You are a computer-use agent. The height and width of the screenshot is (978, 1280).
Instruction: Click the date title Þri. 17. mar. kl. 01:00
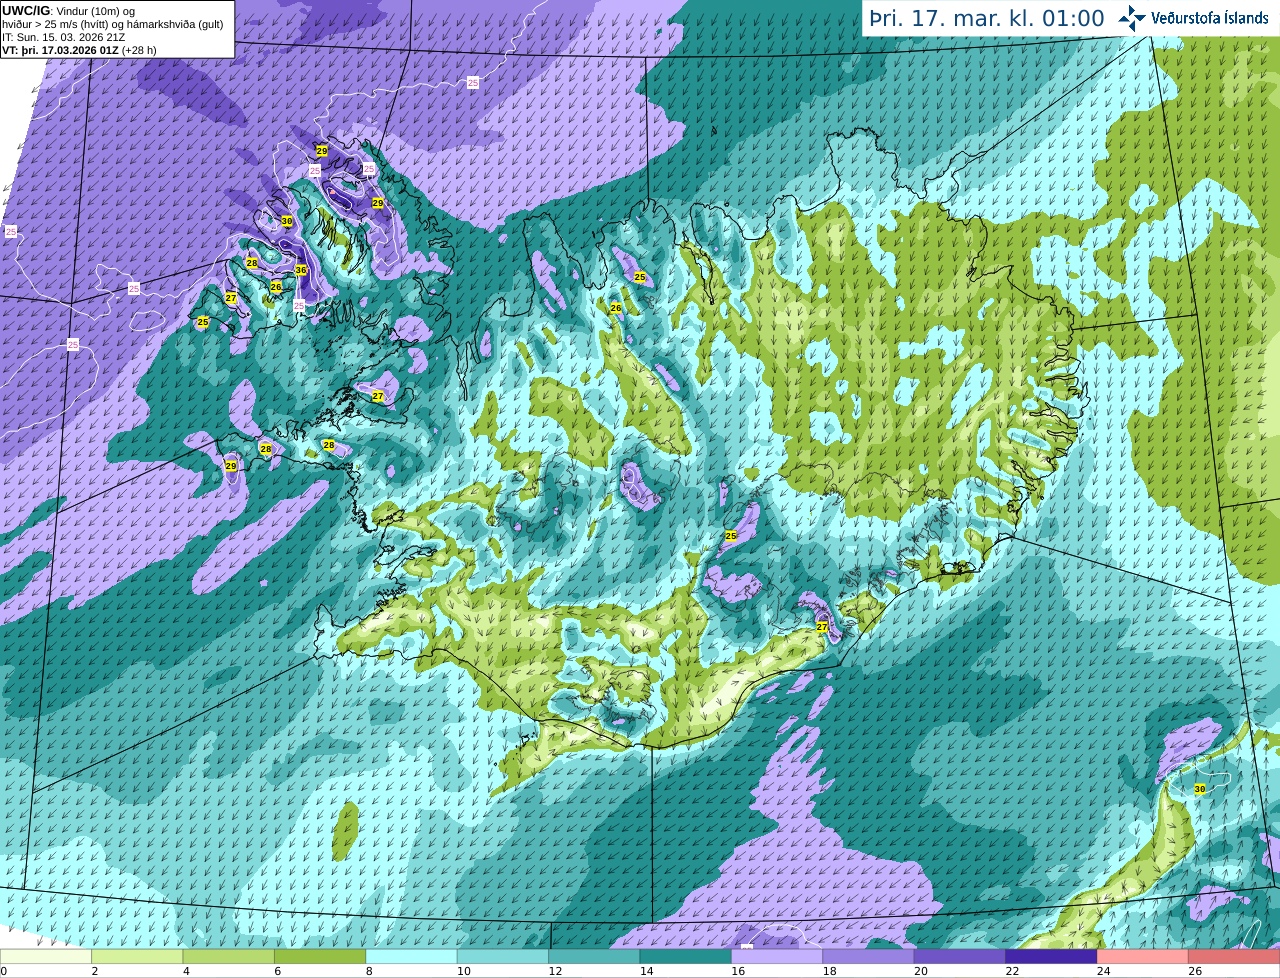pos(987,19)
